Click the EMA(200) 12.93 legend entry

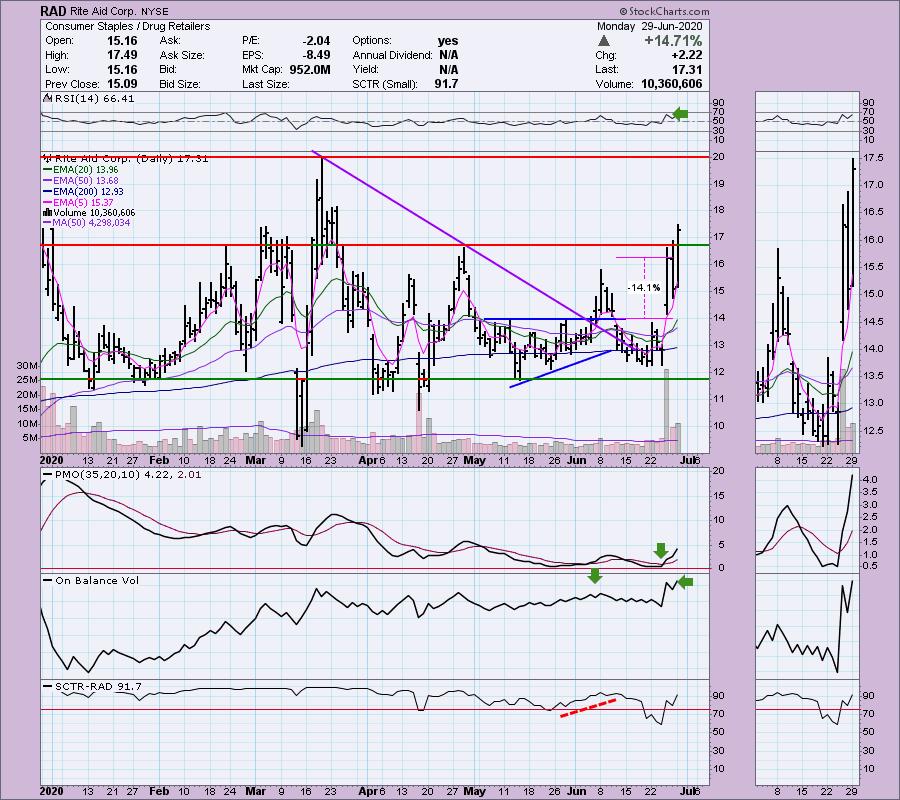tap(84, 192)
